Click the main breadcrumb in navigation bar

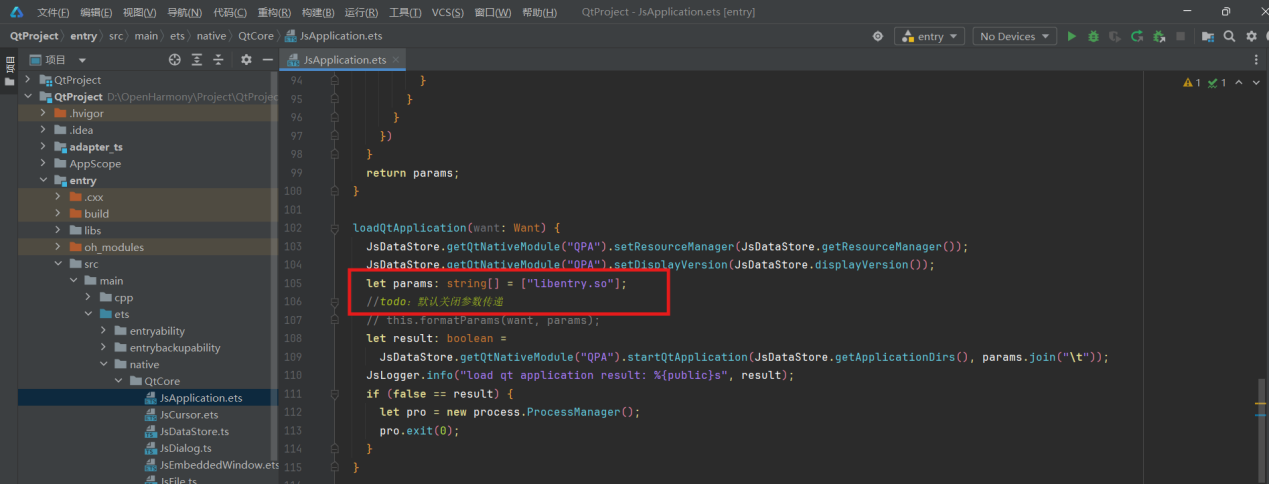click(x=146, y=36)
